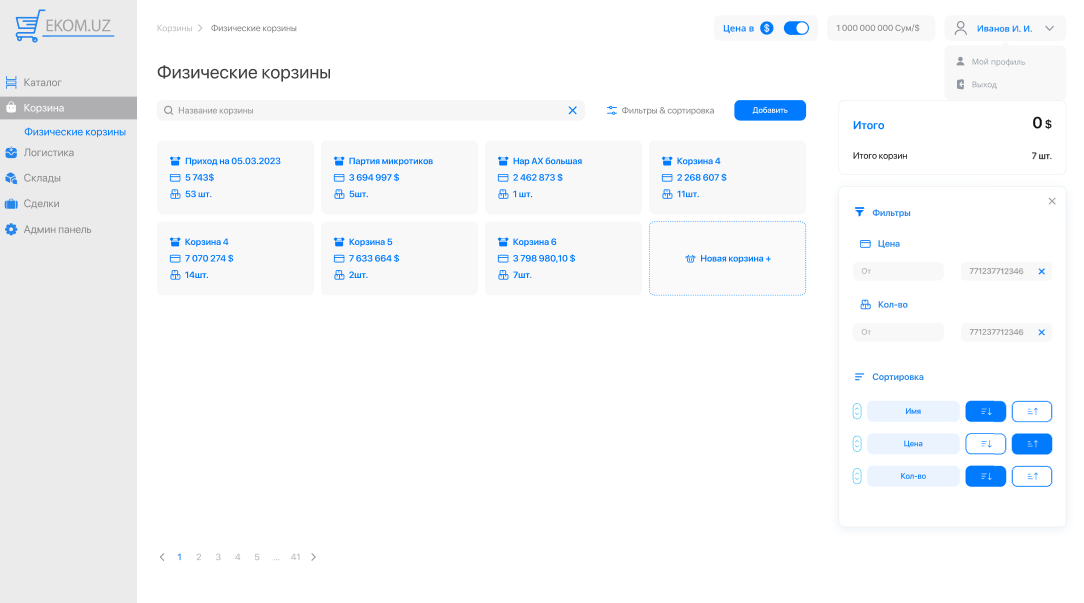Viewport: 1084px width, 603px height.
Task: Go to page 2 in pagination
Action: 198,557
